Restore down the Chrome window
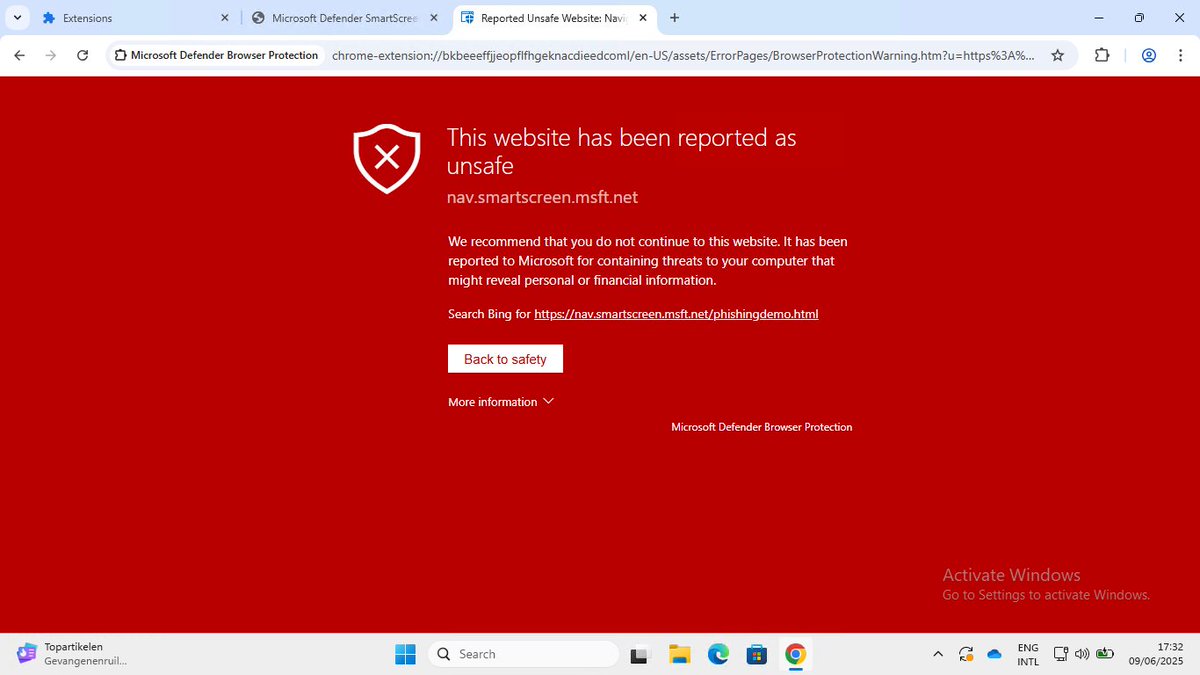The image size is (1200, 675). pyautogui.click(x=1139, y=18)
